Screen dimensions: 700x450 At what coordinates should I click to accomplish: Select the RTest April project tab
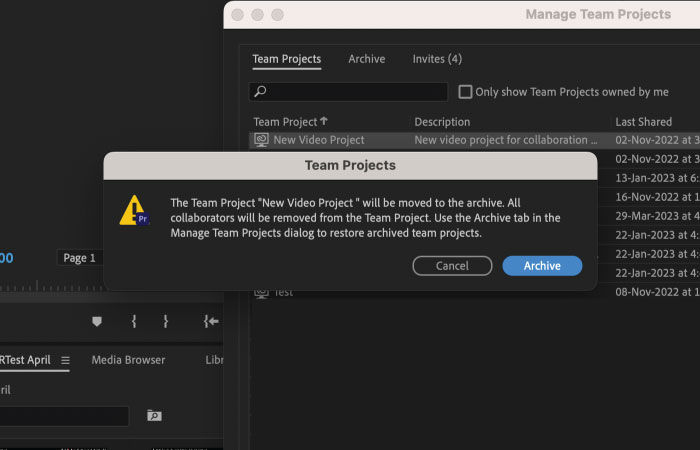pyautogui.click(x=25, y=360)
